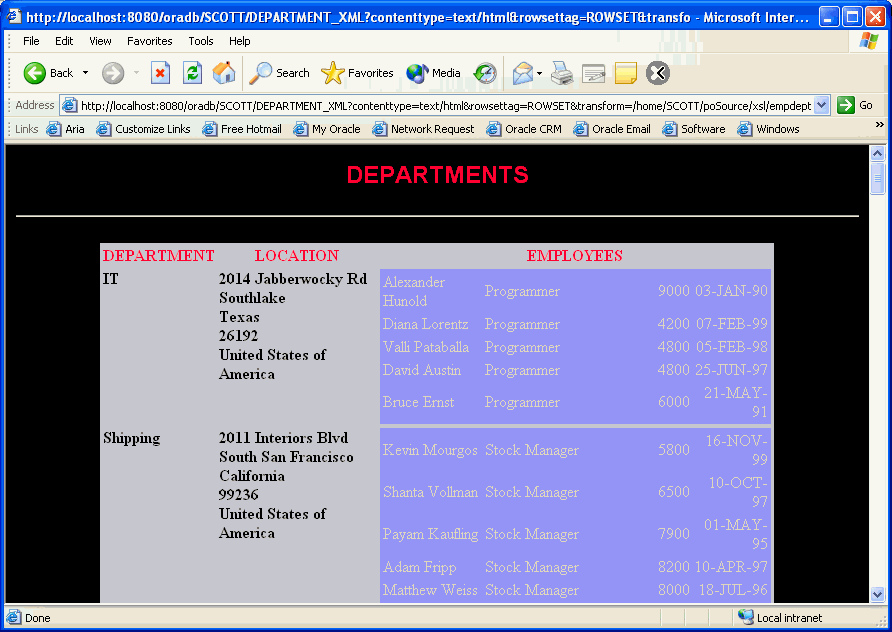The width and height of the screenshot is (892, 632).
Task: Go to the Home page icon
Action: 224,73
